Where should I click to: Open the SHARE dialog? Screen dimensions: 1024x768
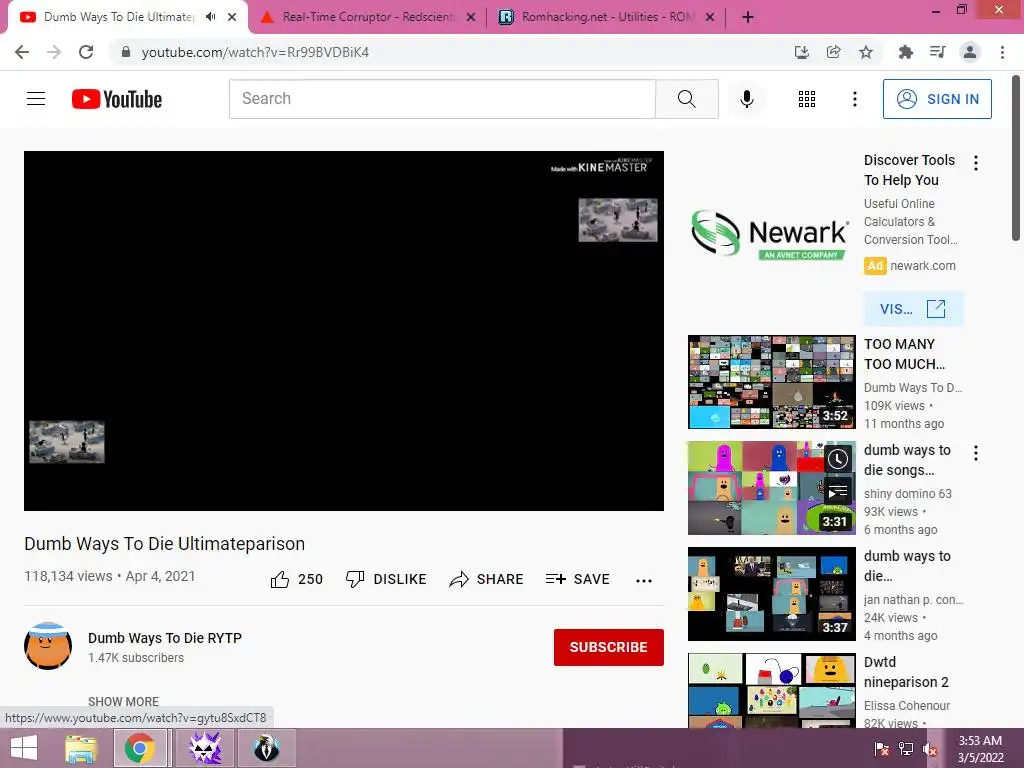(x=487, y=579)
